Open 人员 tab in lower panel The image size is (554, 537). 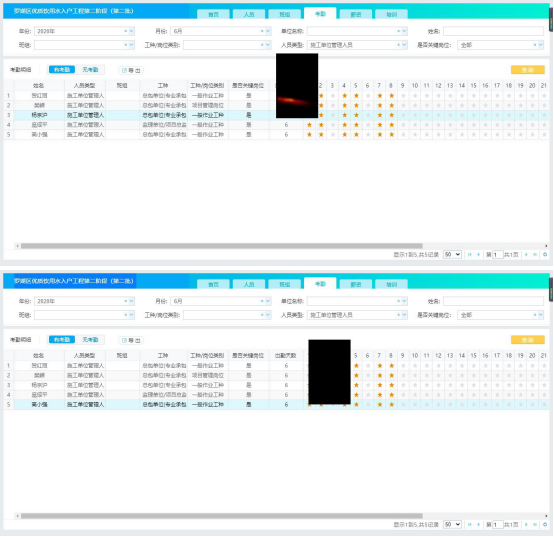249,284
